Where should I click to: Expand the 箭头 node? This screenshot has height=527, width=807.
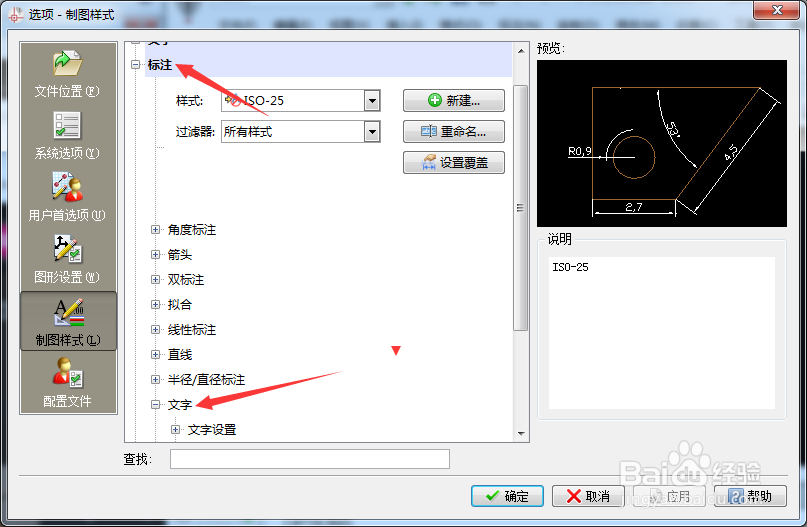pyautogui.click(x=155, y=254)
